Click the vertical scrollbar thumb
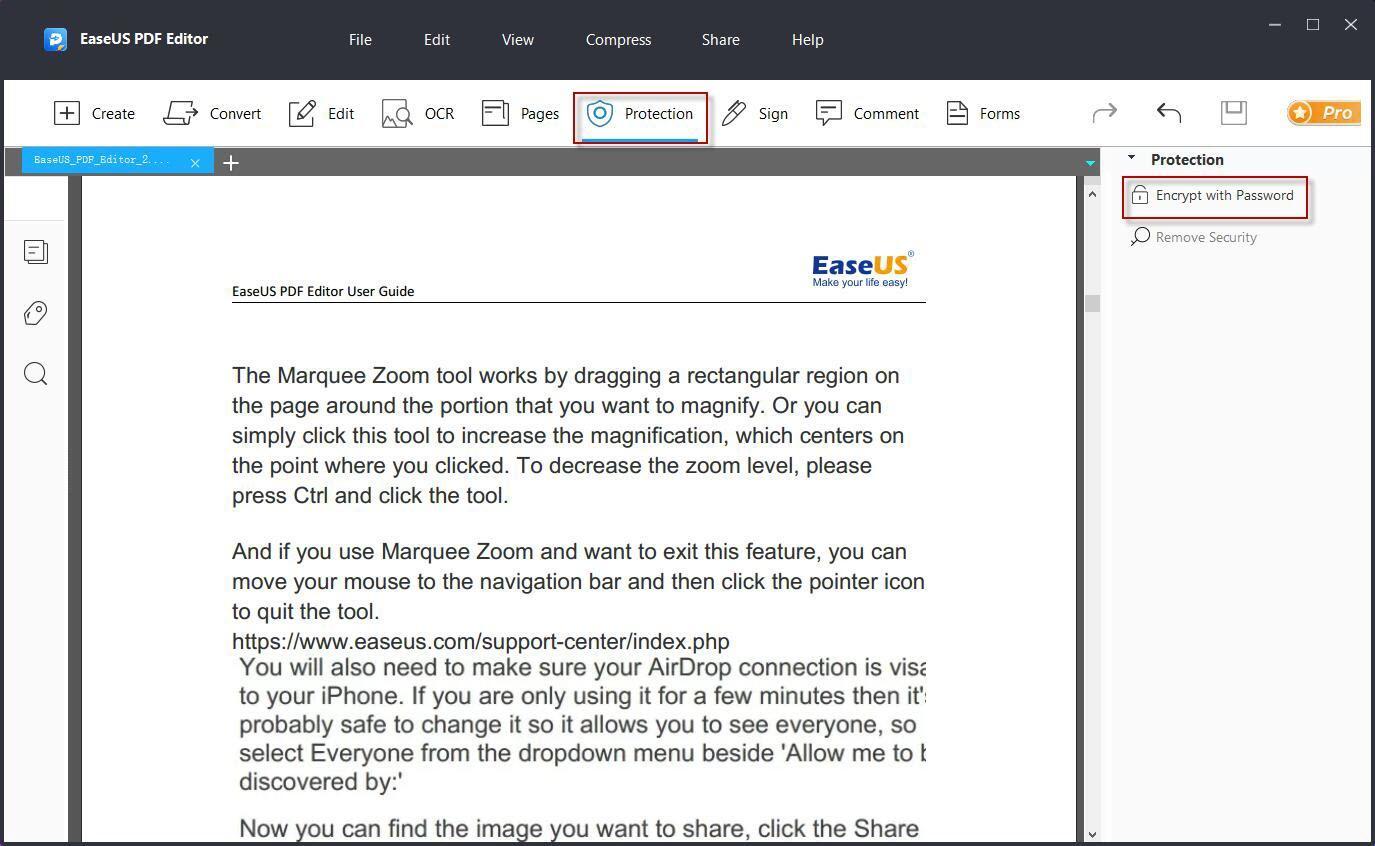 [1092, 303]
